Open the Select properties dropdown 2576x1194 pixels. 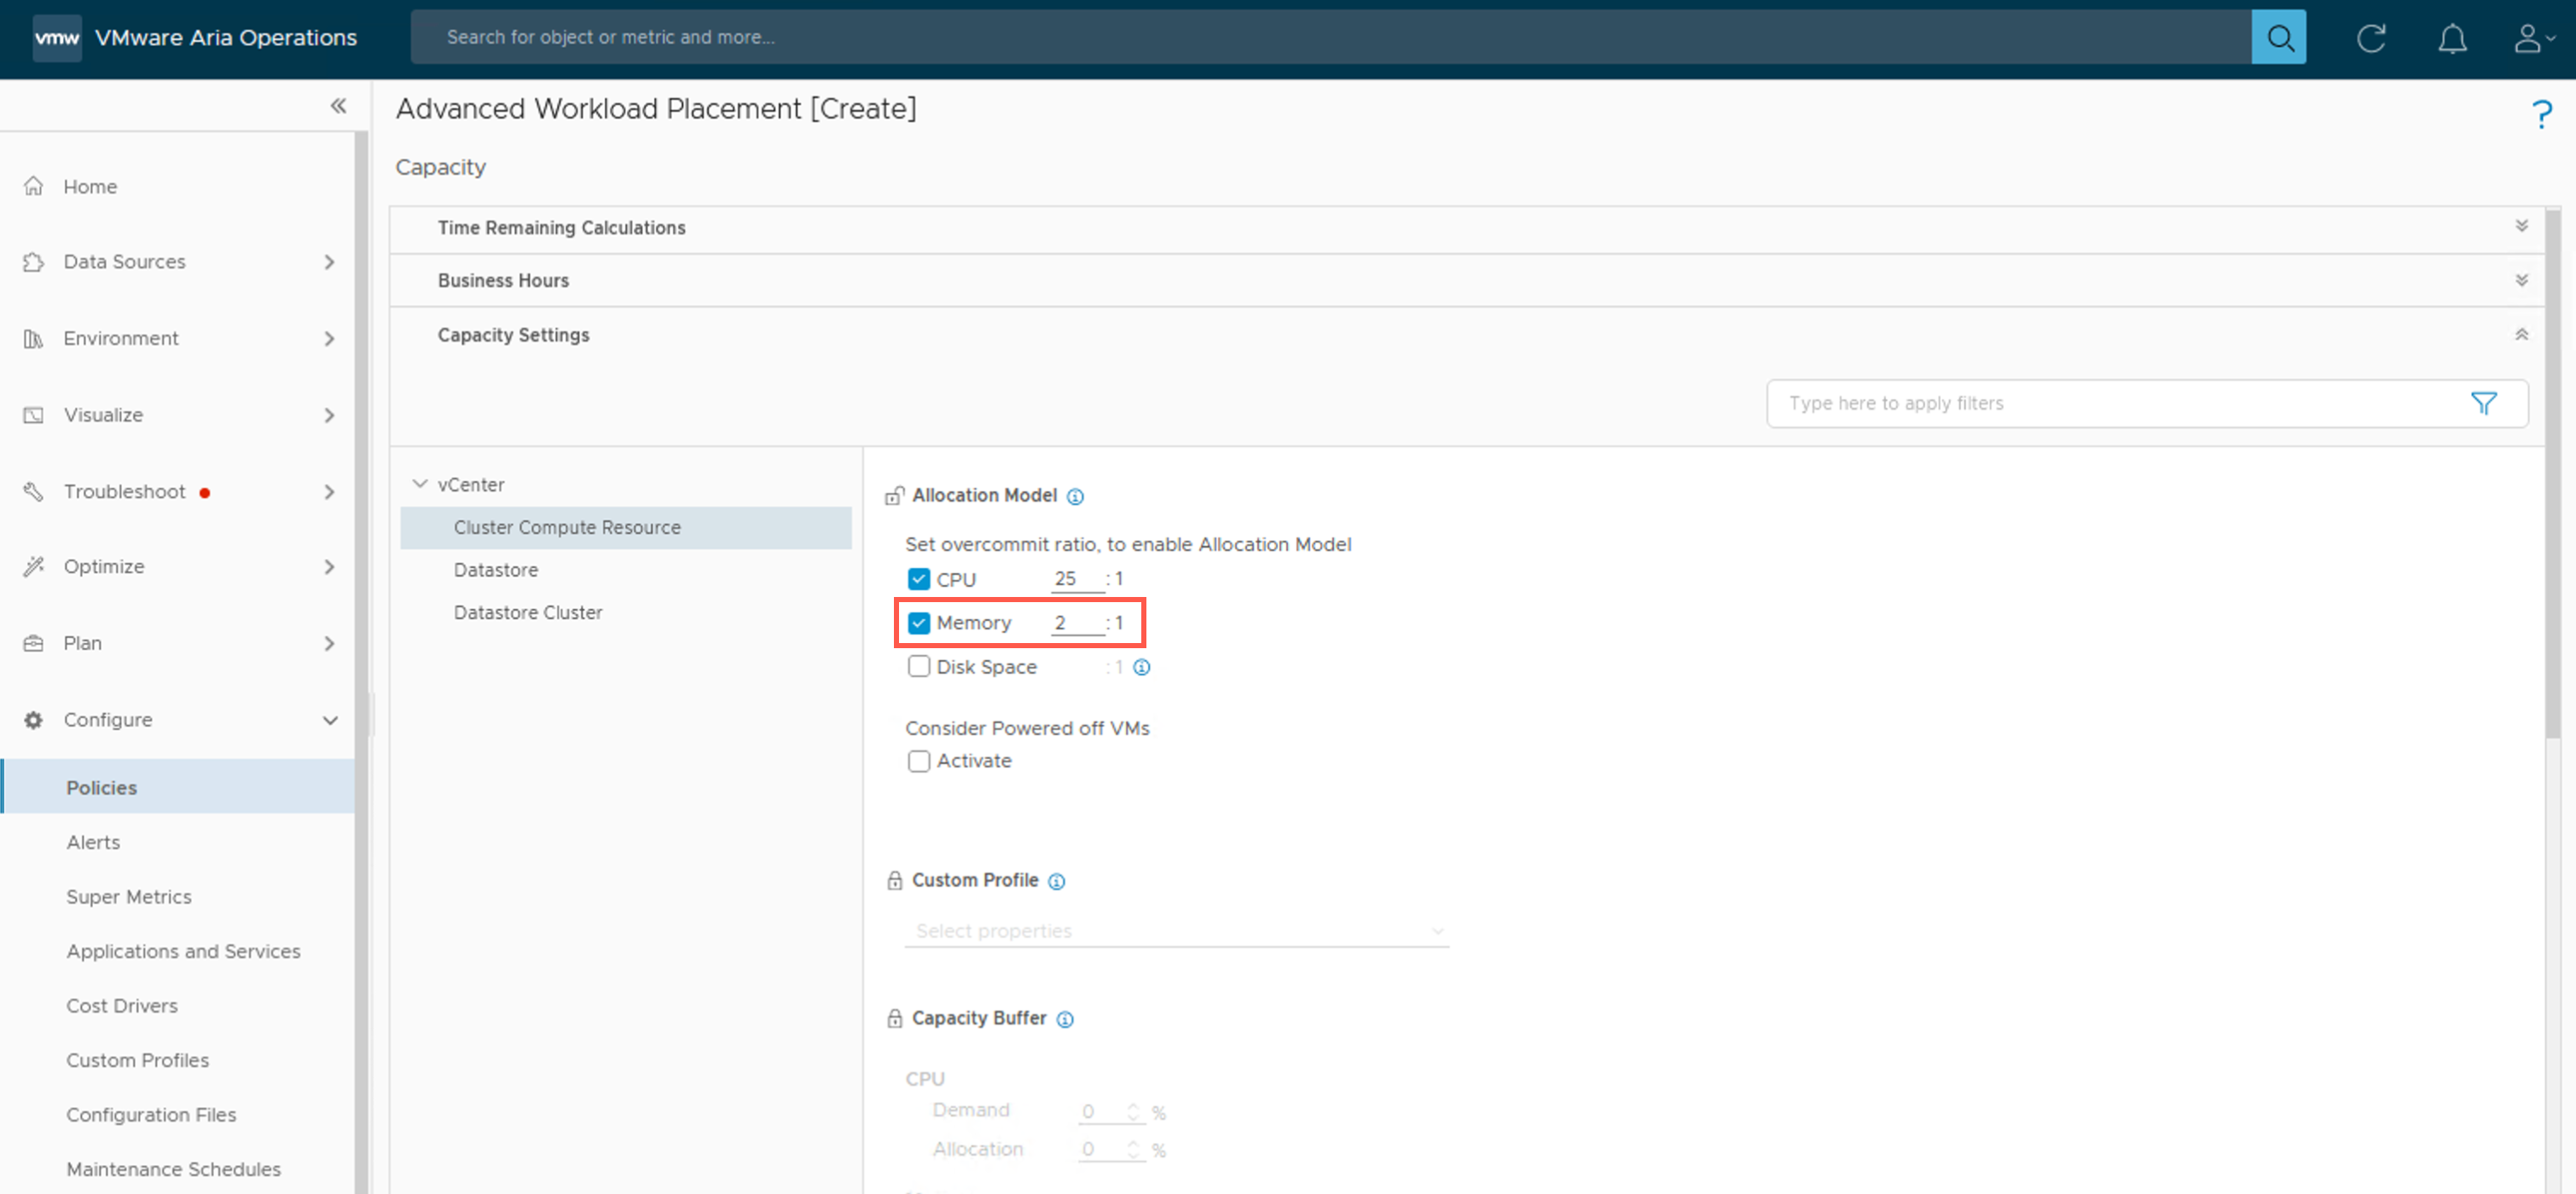pos(1176,931)
